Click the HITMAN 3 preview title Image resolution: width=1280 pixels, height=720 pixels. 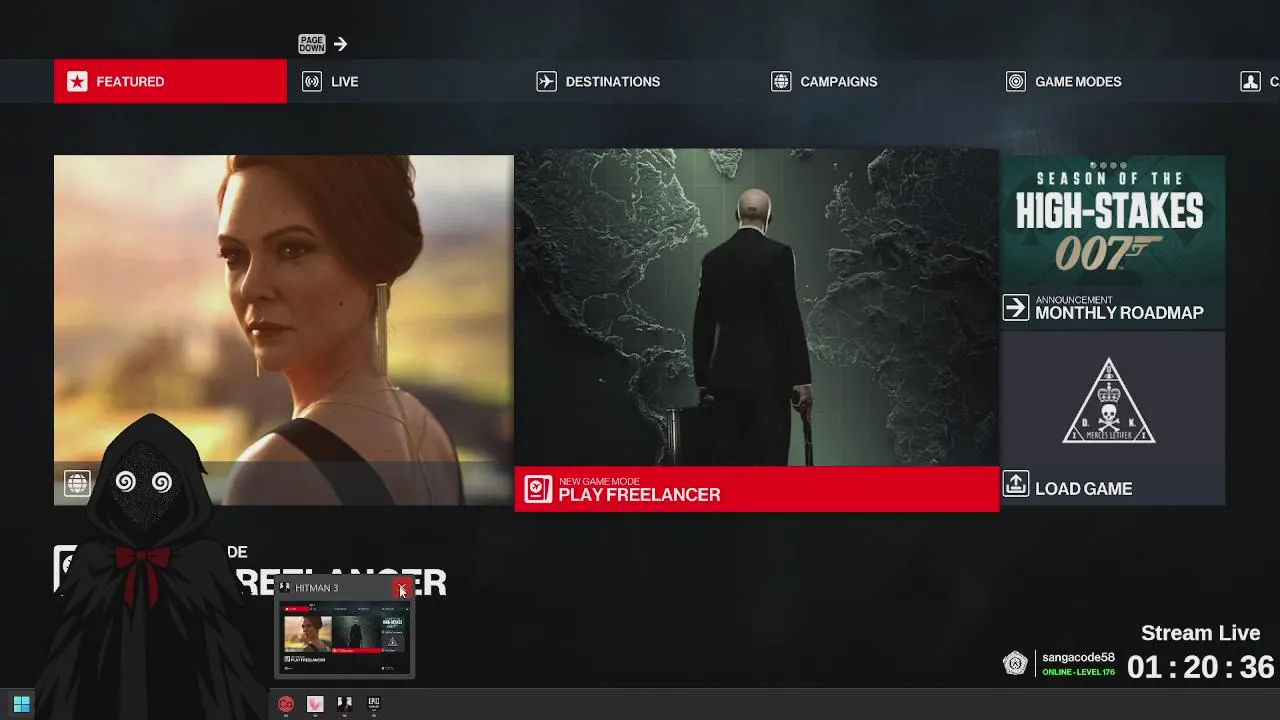[x=316, y=588]
